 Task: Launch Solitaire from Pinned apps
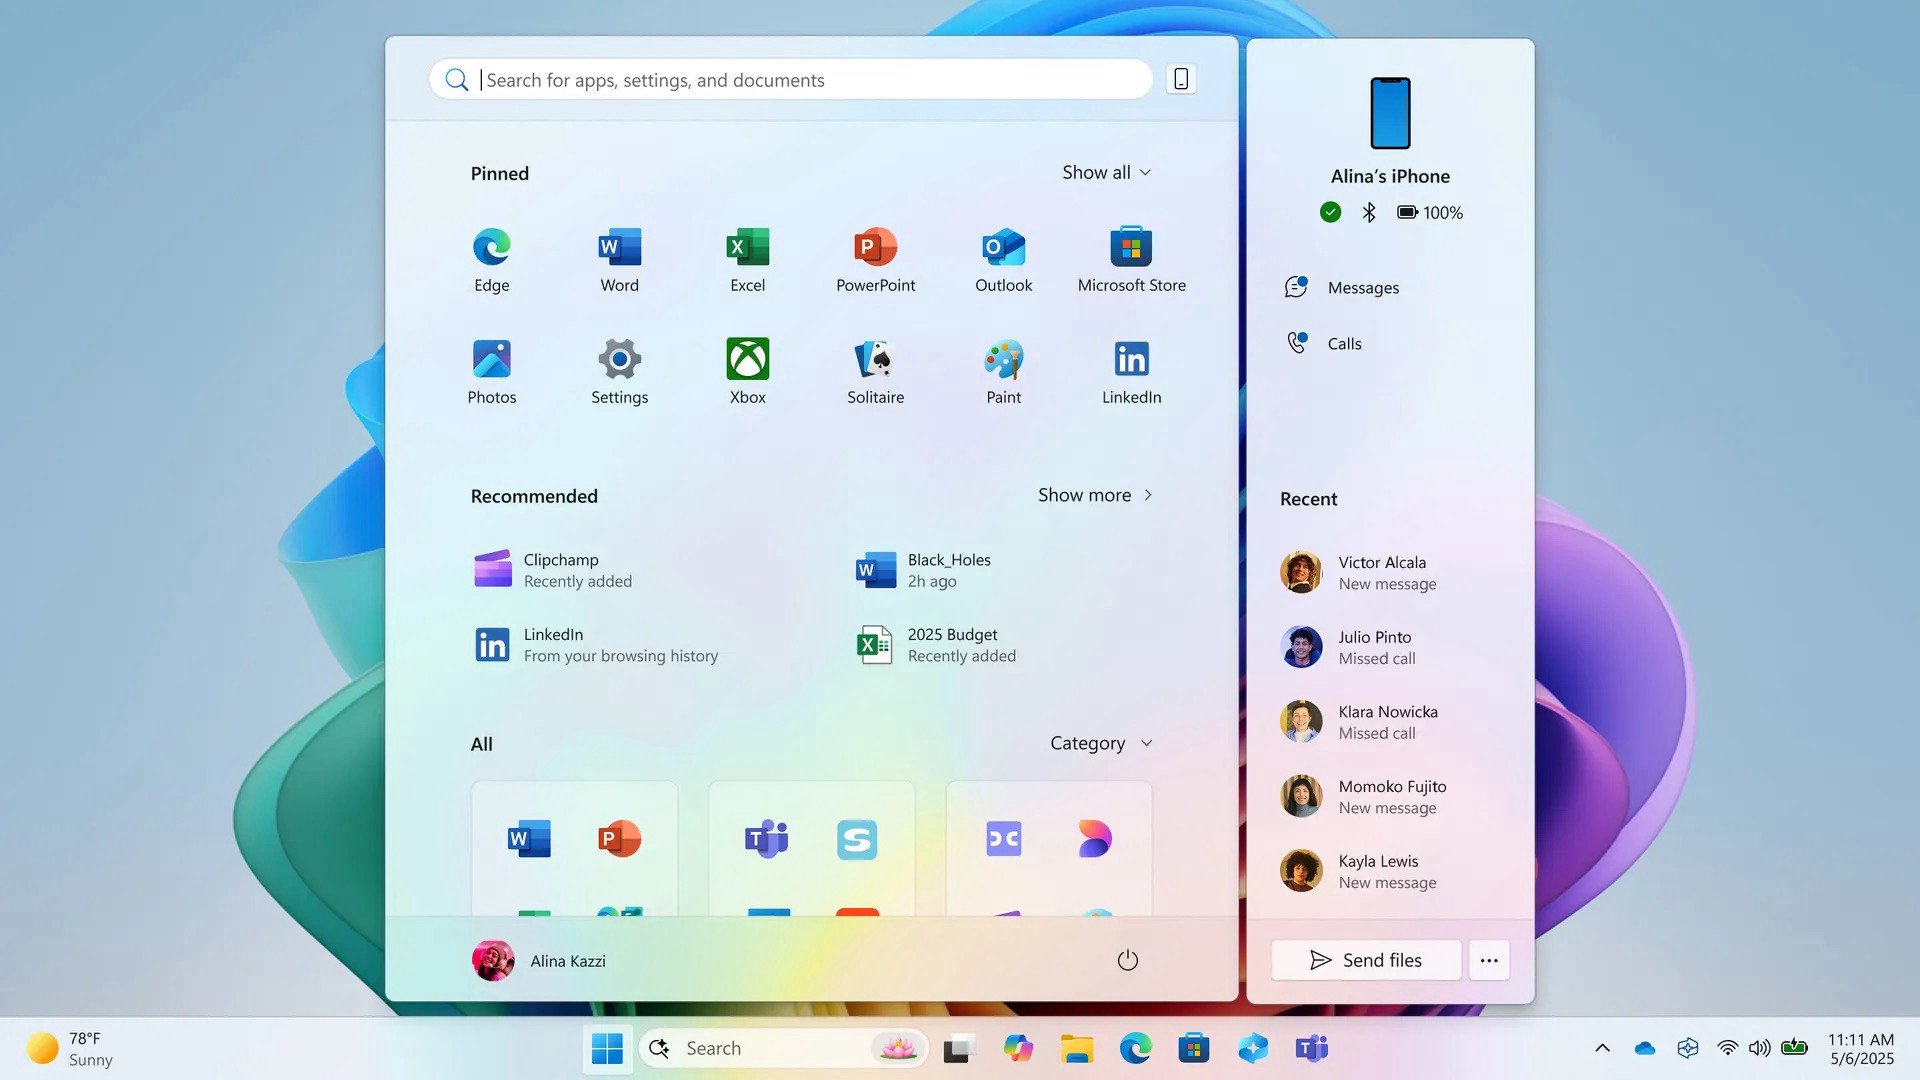(x=875, y=370)
